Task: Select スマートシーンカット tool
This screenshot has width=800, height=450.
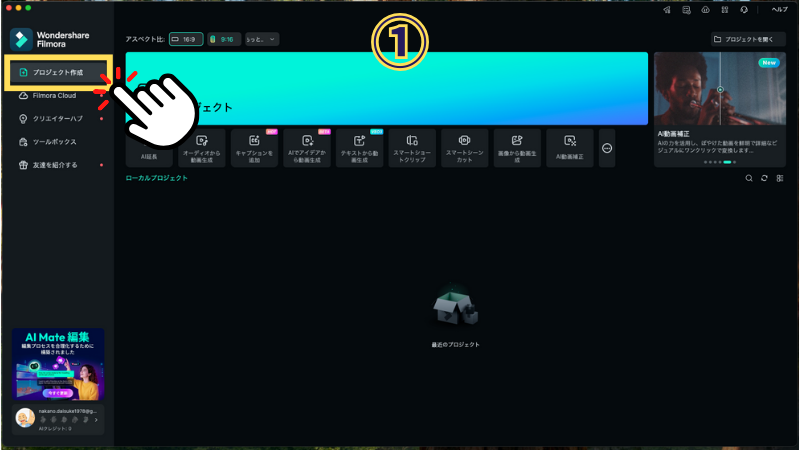Action: click(464, 147)
